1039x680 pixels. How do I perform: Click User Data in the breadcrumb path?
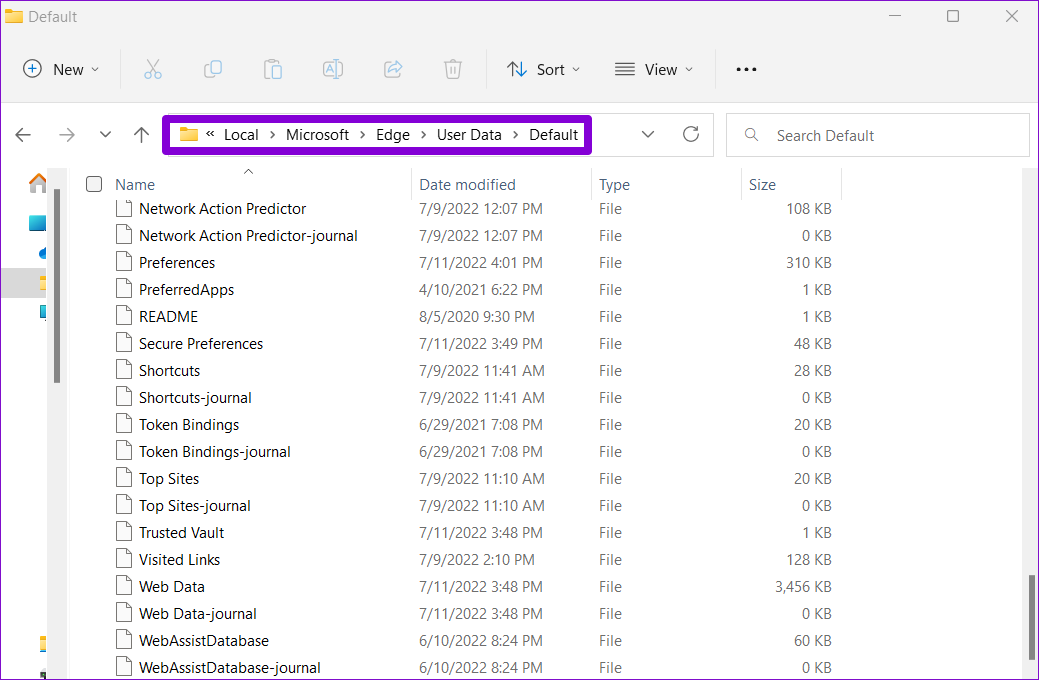click(x=469, y=135)
